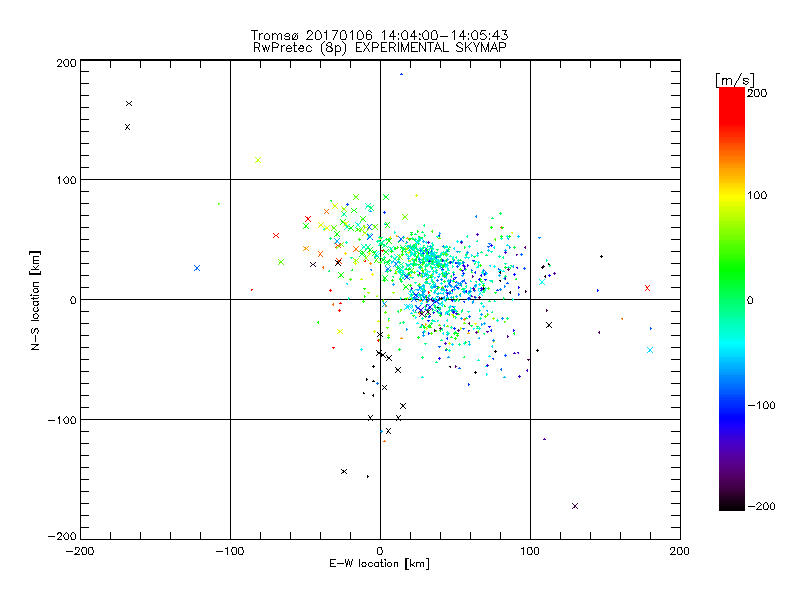Click the '-200' tick label on the N-S axis
Viewport: 800px width, 600px height.
pos(62,536)
